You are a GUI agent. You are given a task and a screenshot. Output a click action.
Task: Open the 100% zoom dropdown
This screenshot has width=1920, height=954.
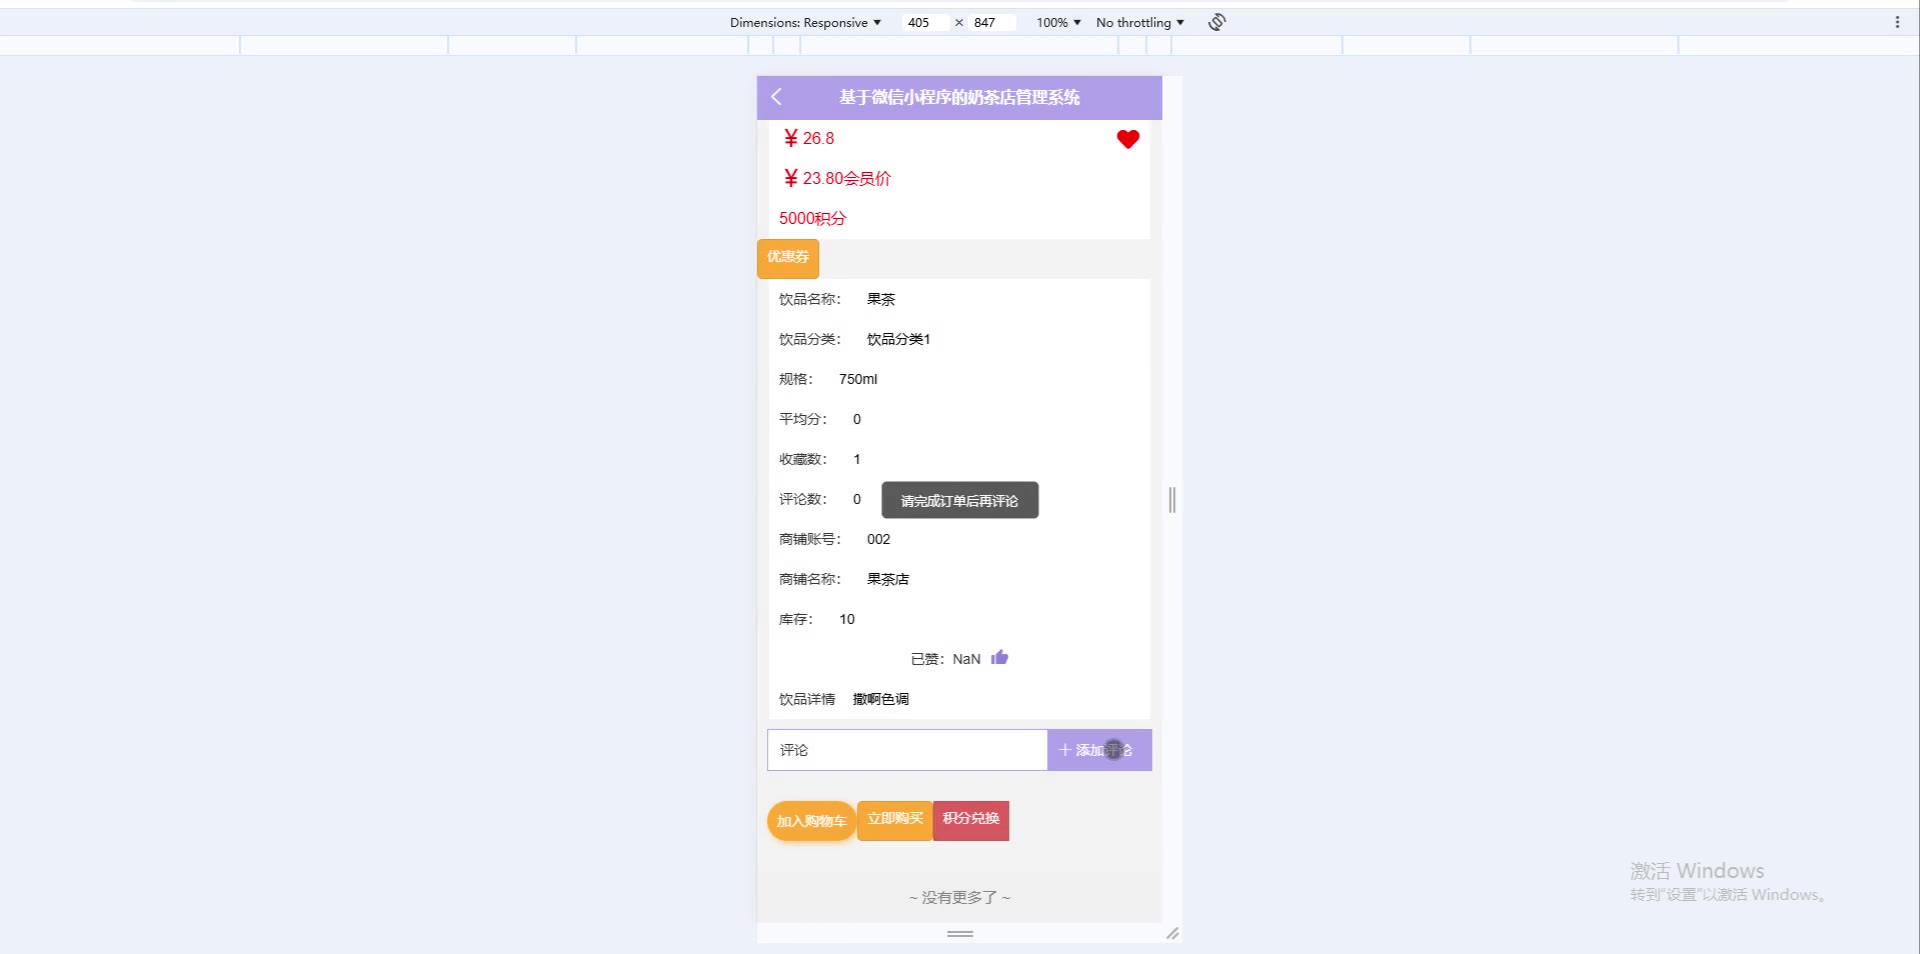click(1058, 22)
